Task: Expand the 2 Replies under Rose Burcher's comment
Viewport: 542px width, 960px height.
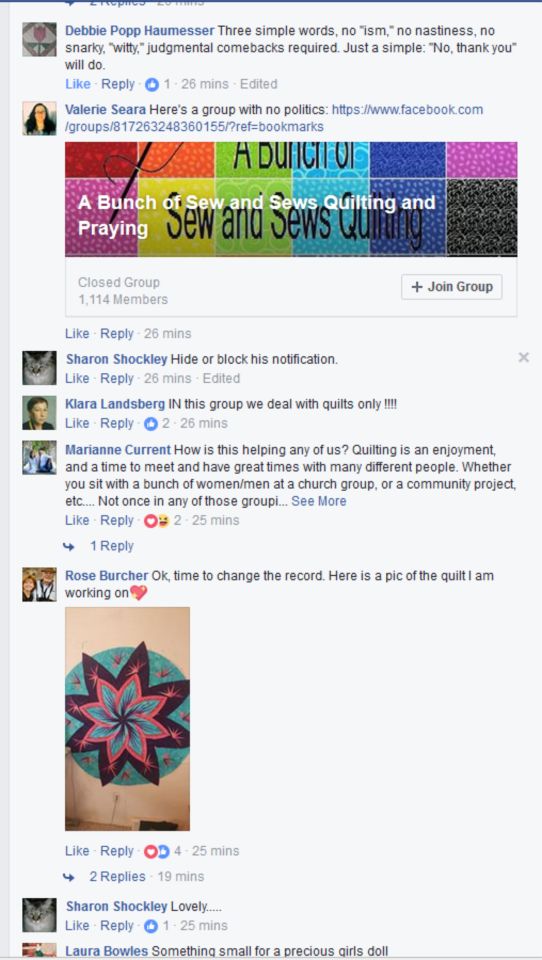Action: 118,877
